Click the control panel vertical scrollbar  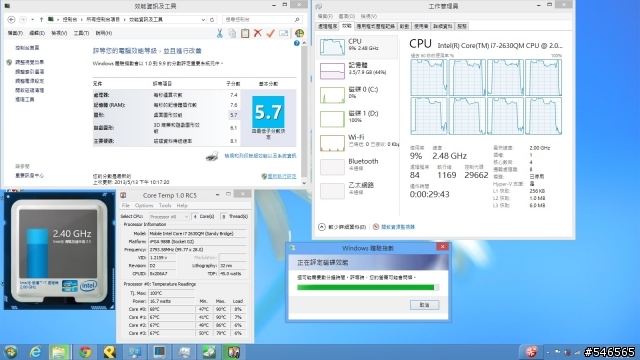[304, 113]
